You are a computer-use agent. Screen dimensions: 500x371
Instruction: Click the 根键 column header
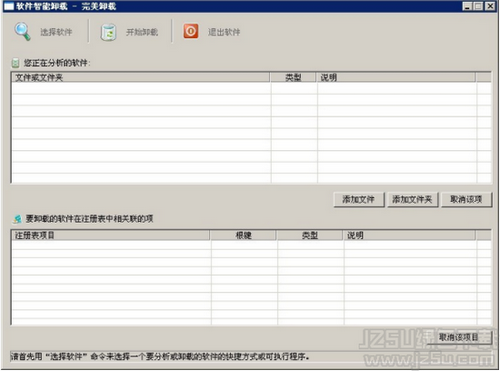244,235
